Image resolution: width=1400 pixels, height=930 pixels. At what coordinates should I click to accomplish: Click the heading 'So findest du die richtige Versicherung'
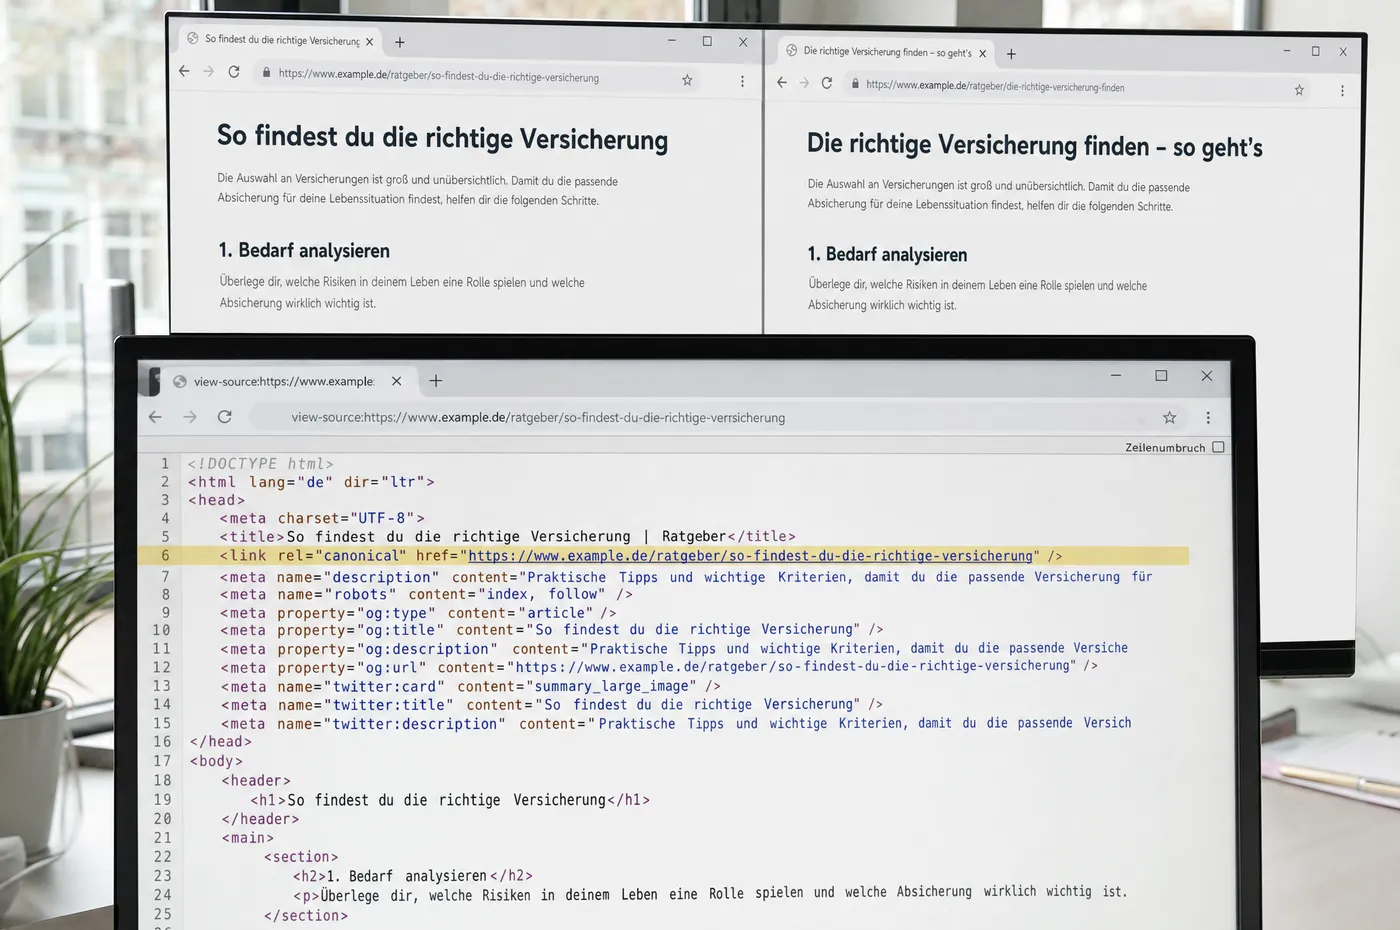point(443,138)
